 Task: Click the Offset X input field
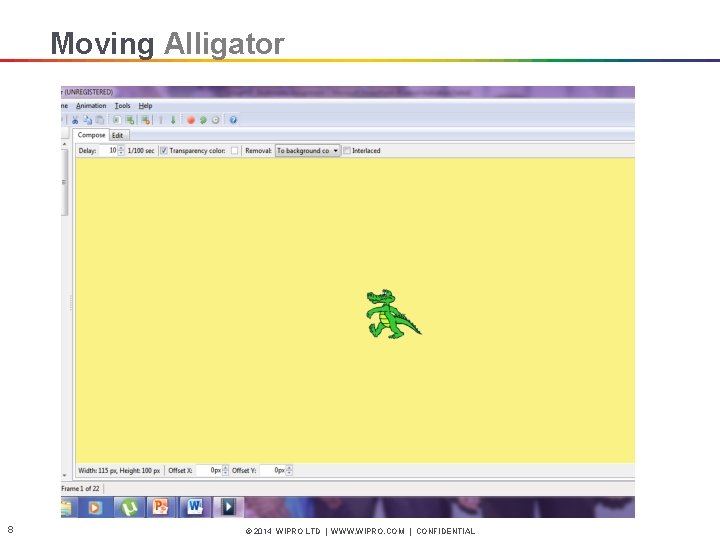(209, 470)
